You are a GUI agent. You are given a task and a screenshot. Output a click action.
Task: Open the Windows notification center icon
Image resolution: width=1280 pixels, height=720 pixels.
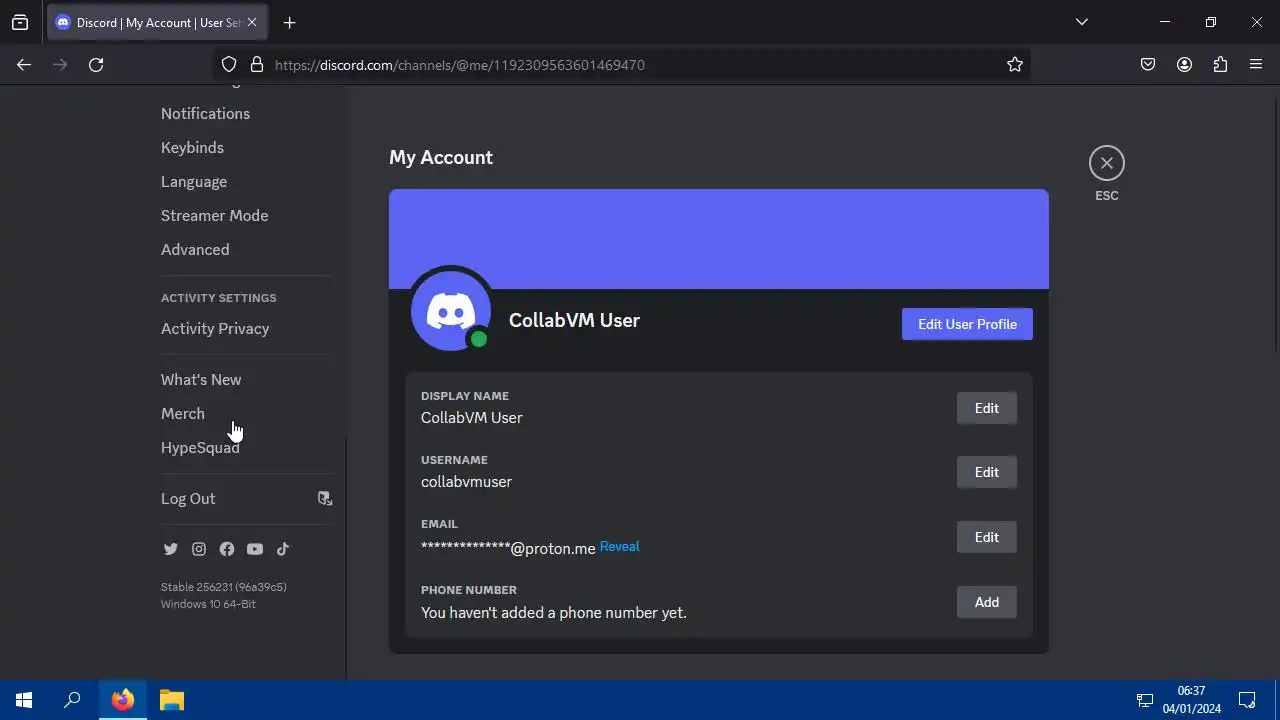coord(1247,700)
